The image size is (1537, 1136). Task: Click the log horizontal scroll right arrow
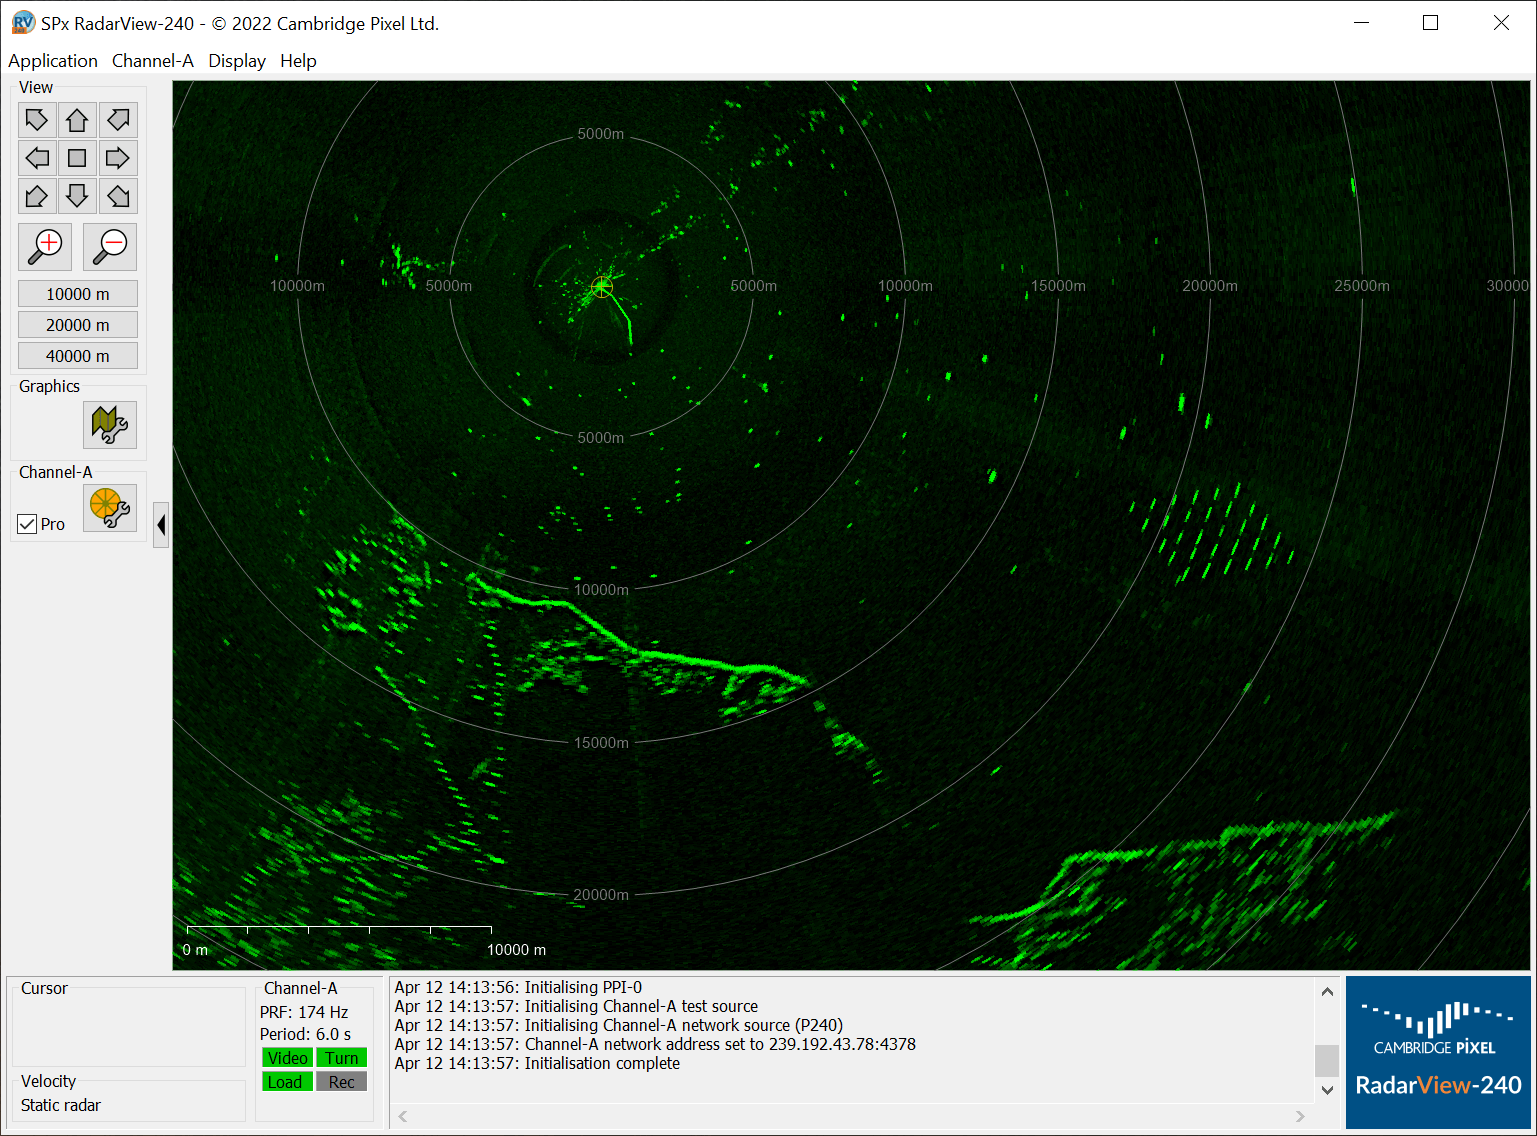click(1300, 1116)
